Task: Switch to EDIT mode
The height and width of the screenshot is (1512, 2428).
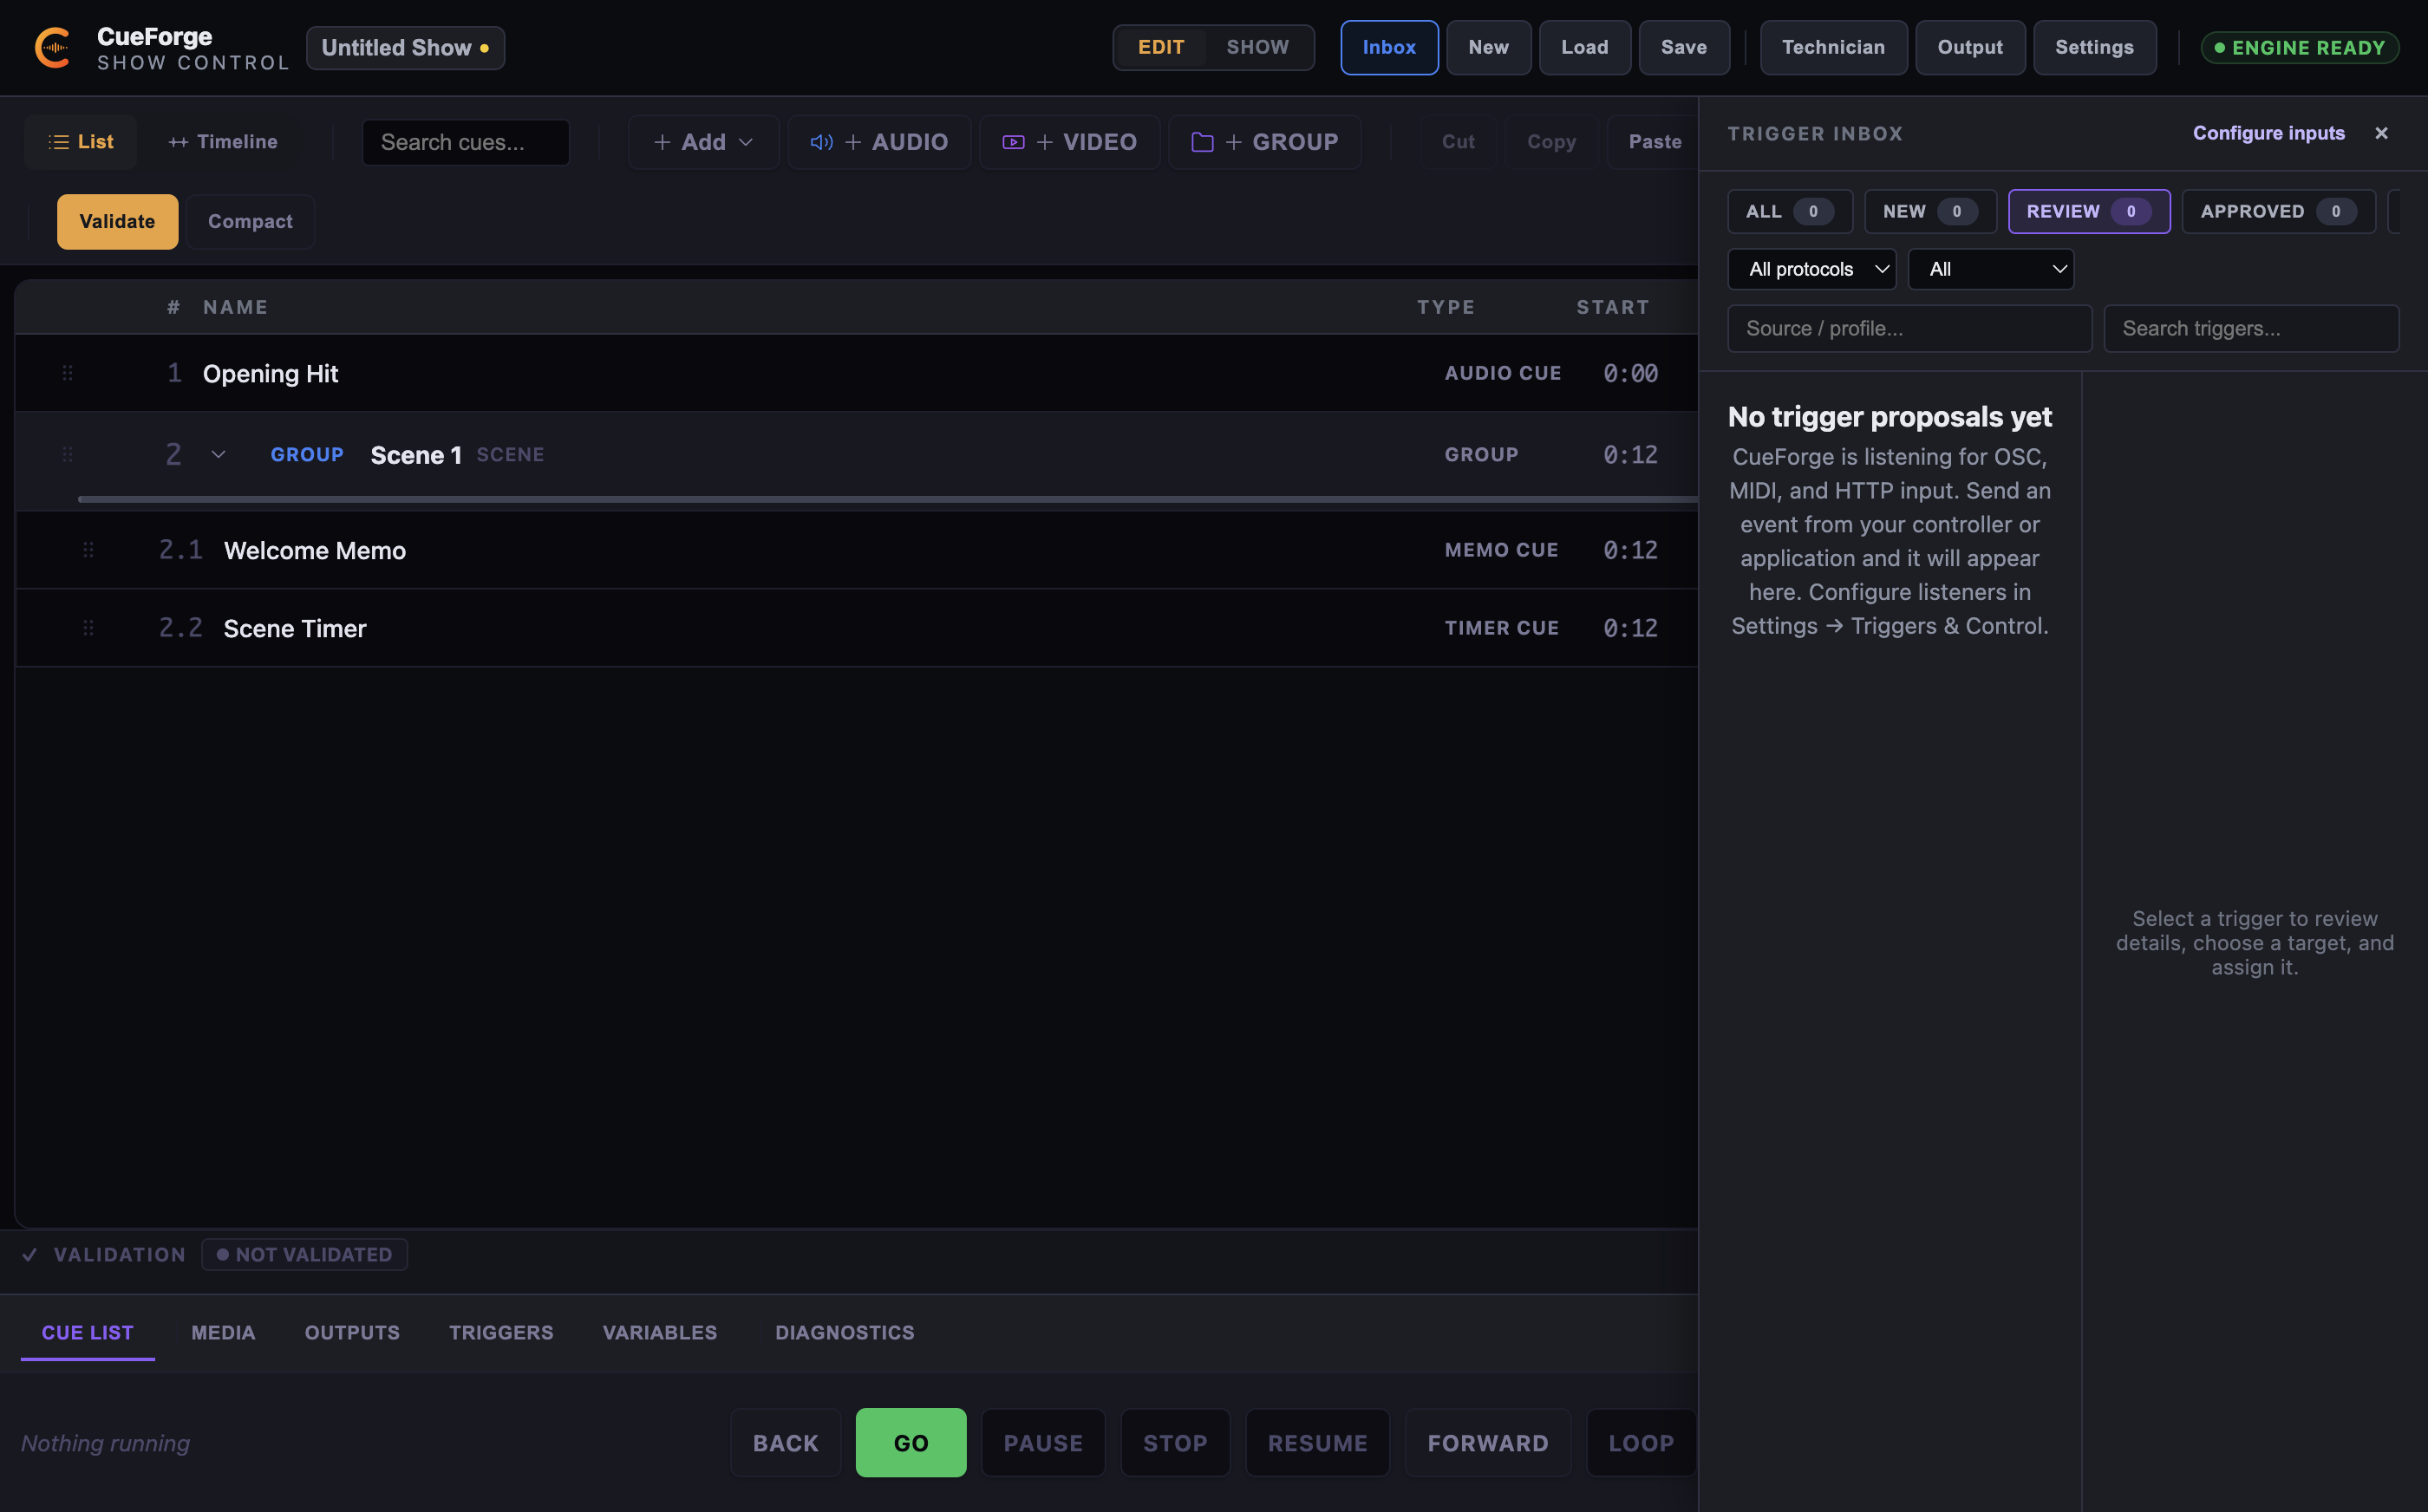Action: pyautogui.click(x=1161, y=47)
